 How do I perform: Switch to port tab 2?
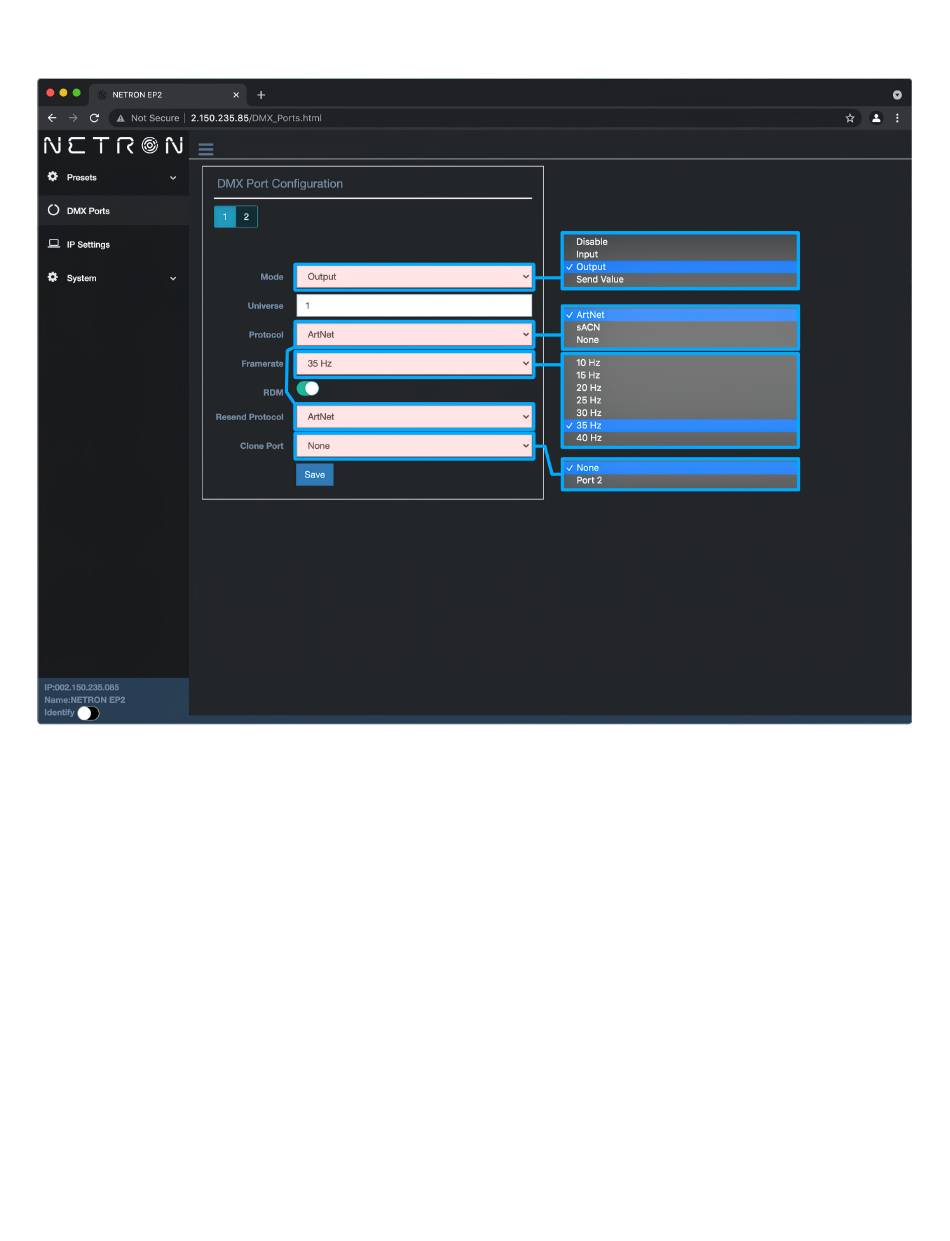(x=246, y=216)
